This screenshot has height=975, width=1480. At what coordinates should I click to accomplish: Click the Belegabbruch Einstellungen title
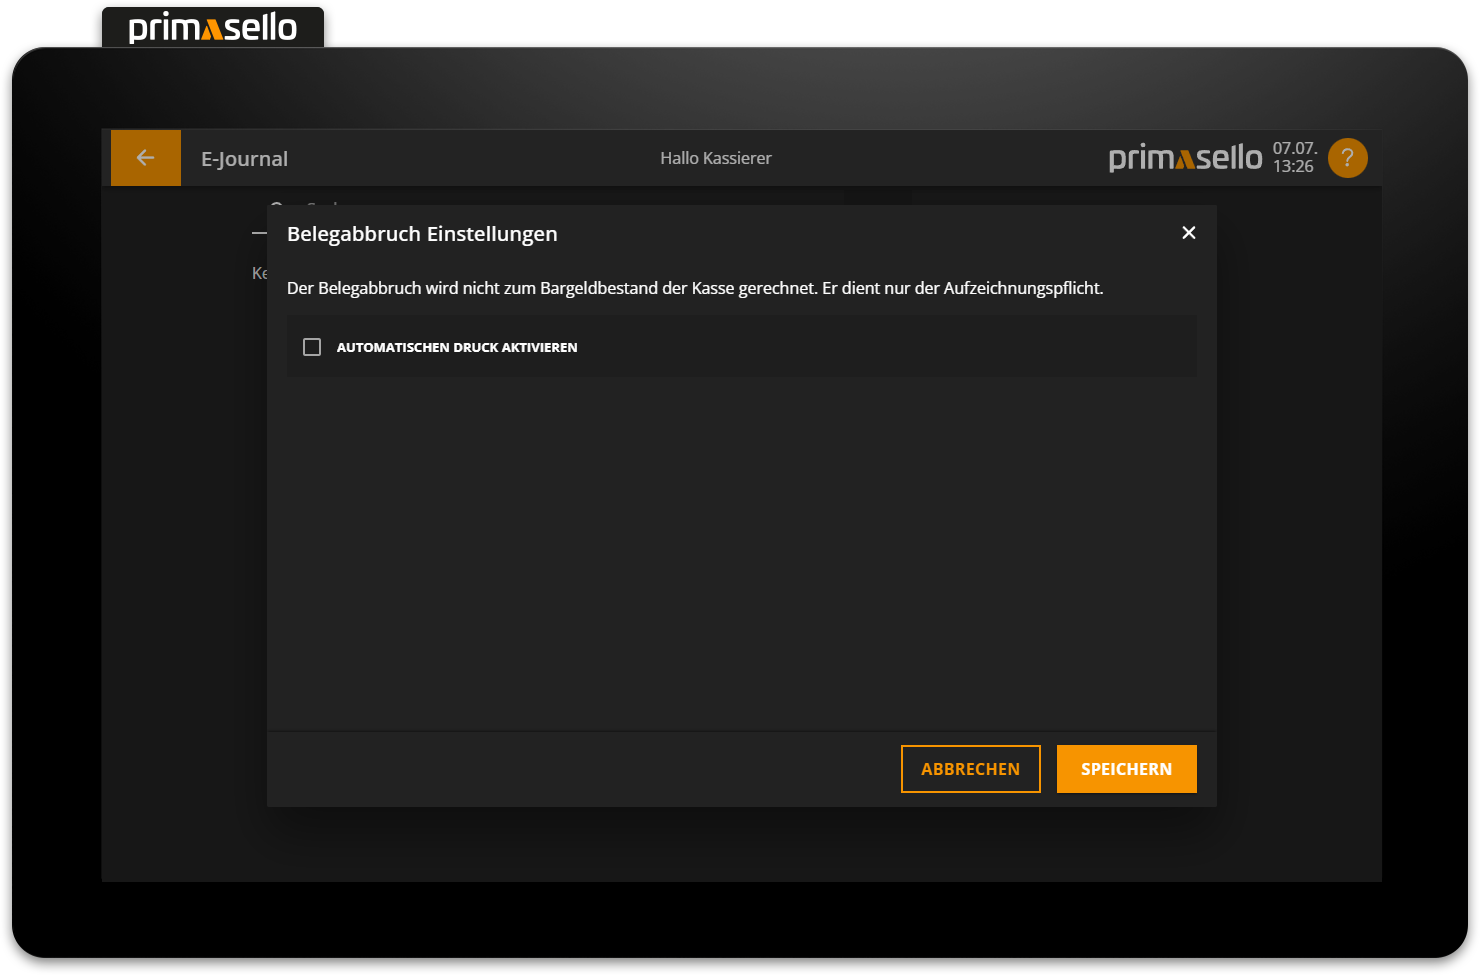pos(422,233)
